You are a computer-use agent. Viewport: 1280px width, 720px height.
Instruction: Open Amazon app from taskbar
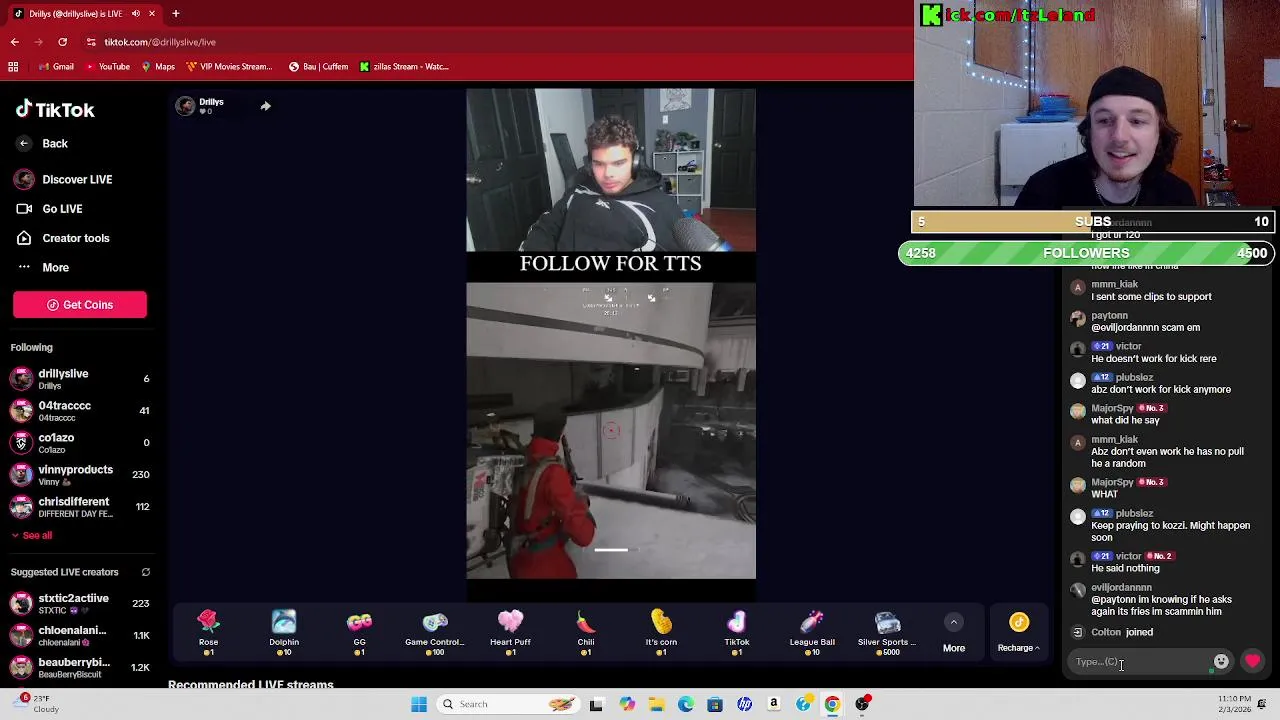pos(774,704)
